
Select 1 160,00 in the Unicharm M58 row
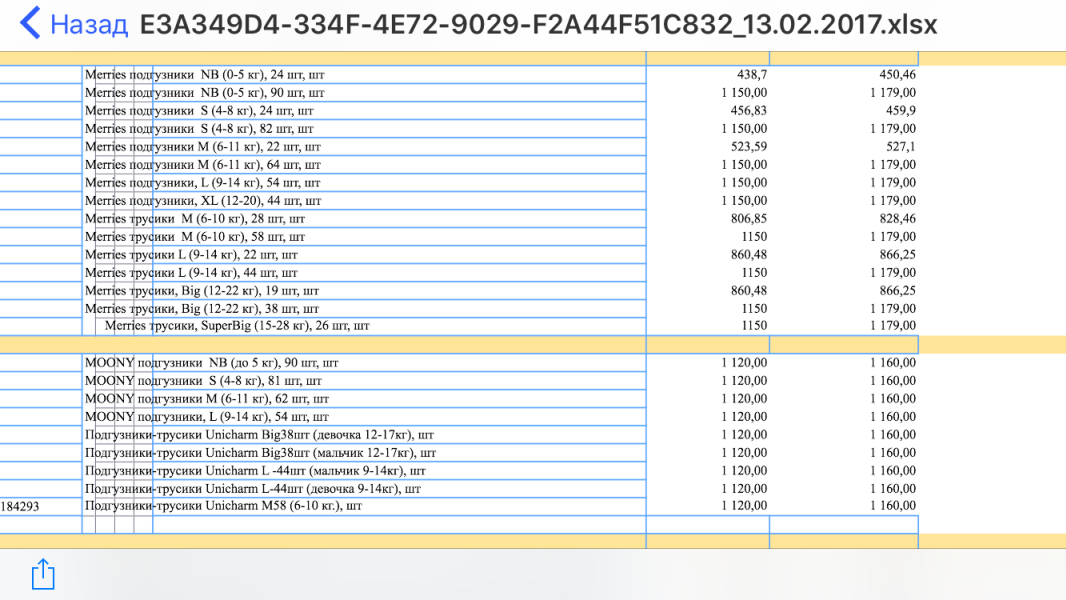point(893,506)
